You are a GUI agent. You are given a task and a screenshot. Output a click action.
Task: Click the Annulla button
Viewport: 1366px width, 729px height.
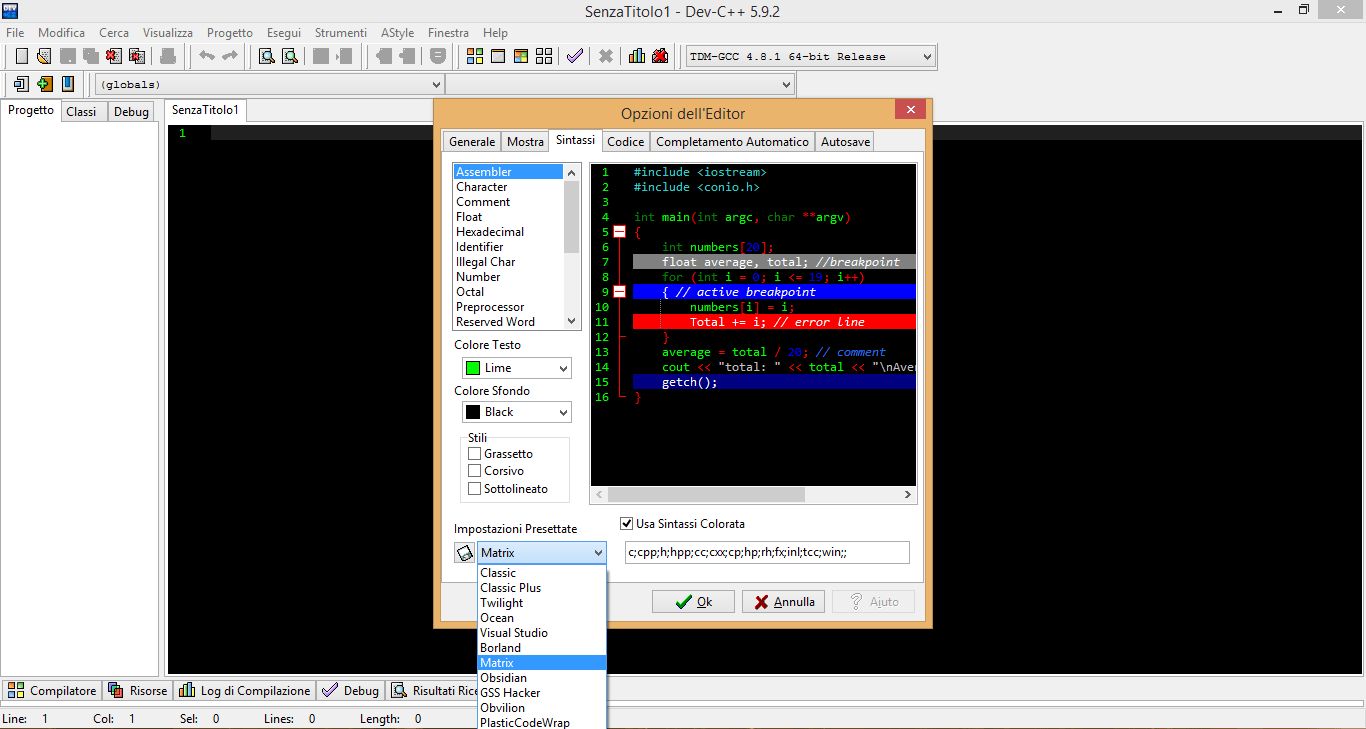tap(785, 602)
